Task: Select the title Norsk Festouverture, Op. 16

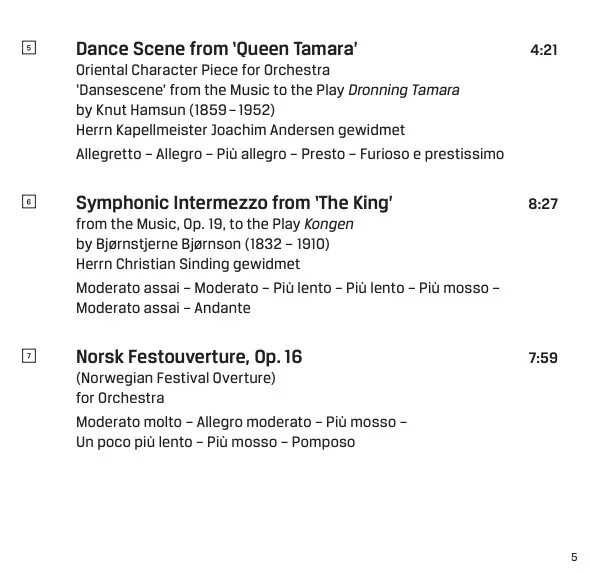Action: (189, 357)
